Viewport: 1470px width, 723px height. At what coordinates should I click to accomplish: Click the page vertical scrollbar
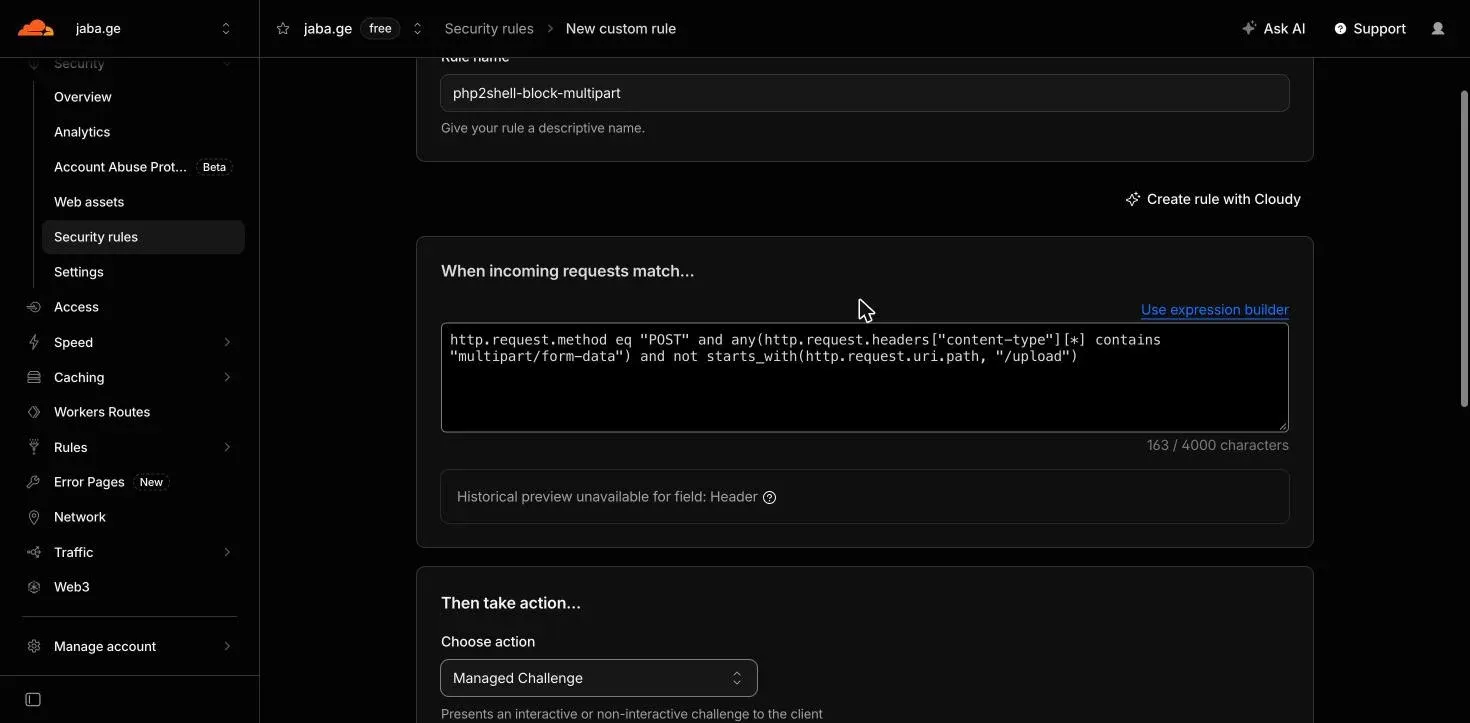[1463, 249]
